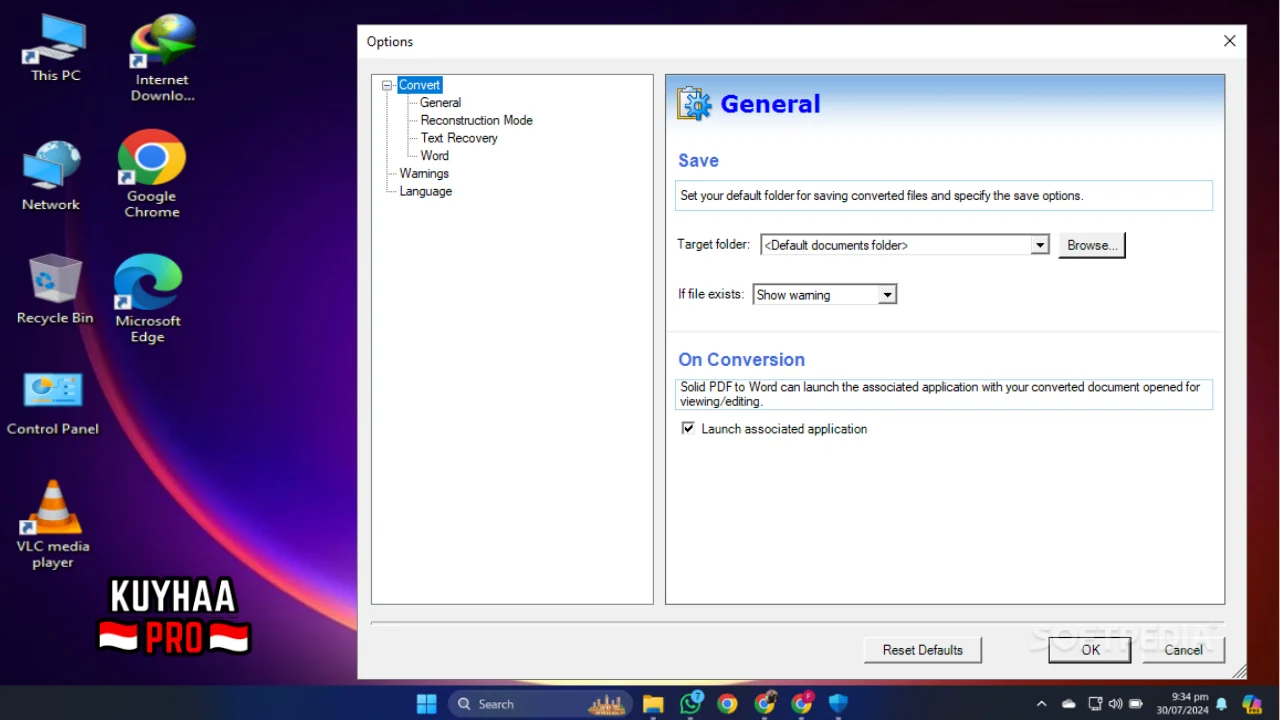Select Convert in options tree
The height and width of the screenshot is (720, 1280).
point(420,85)
